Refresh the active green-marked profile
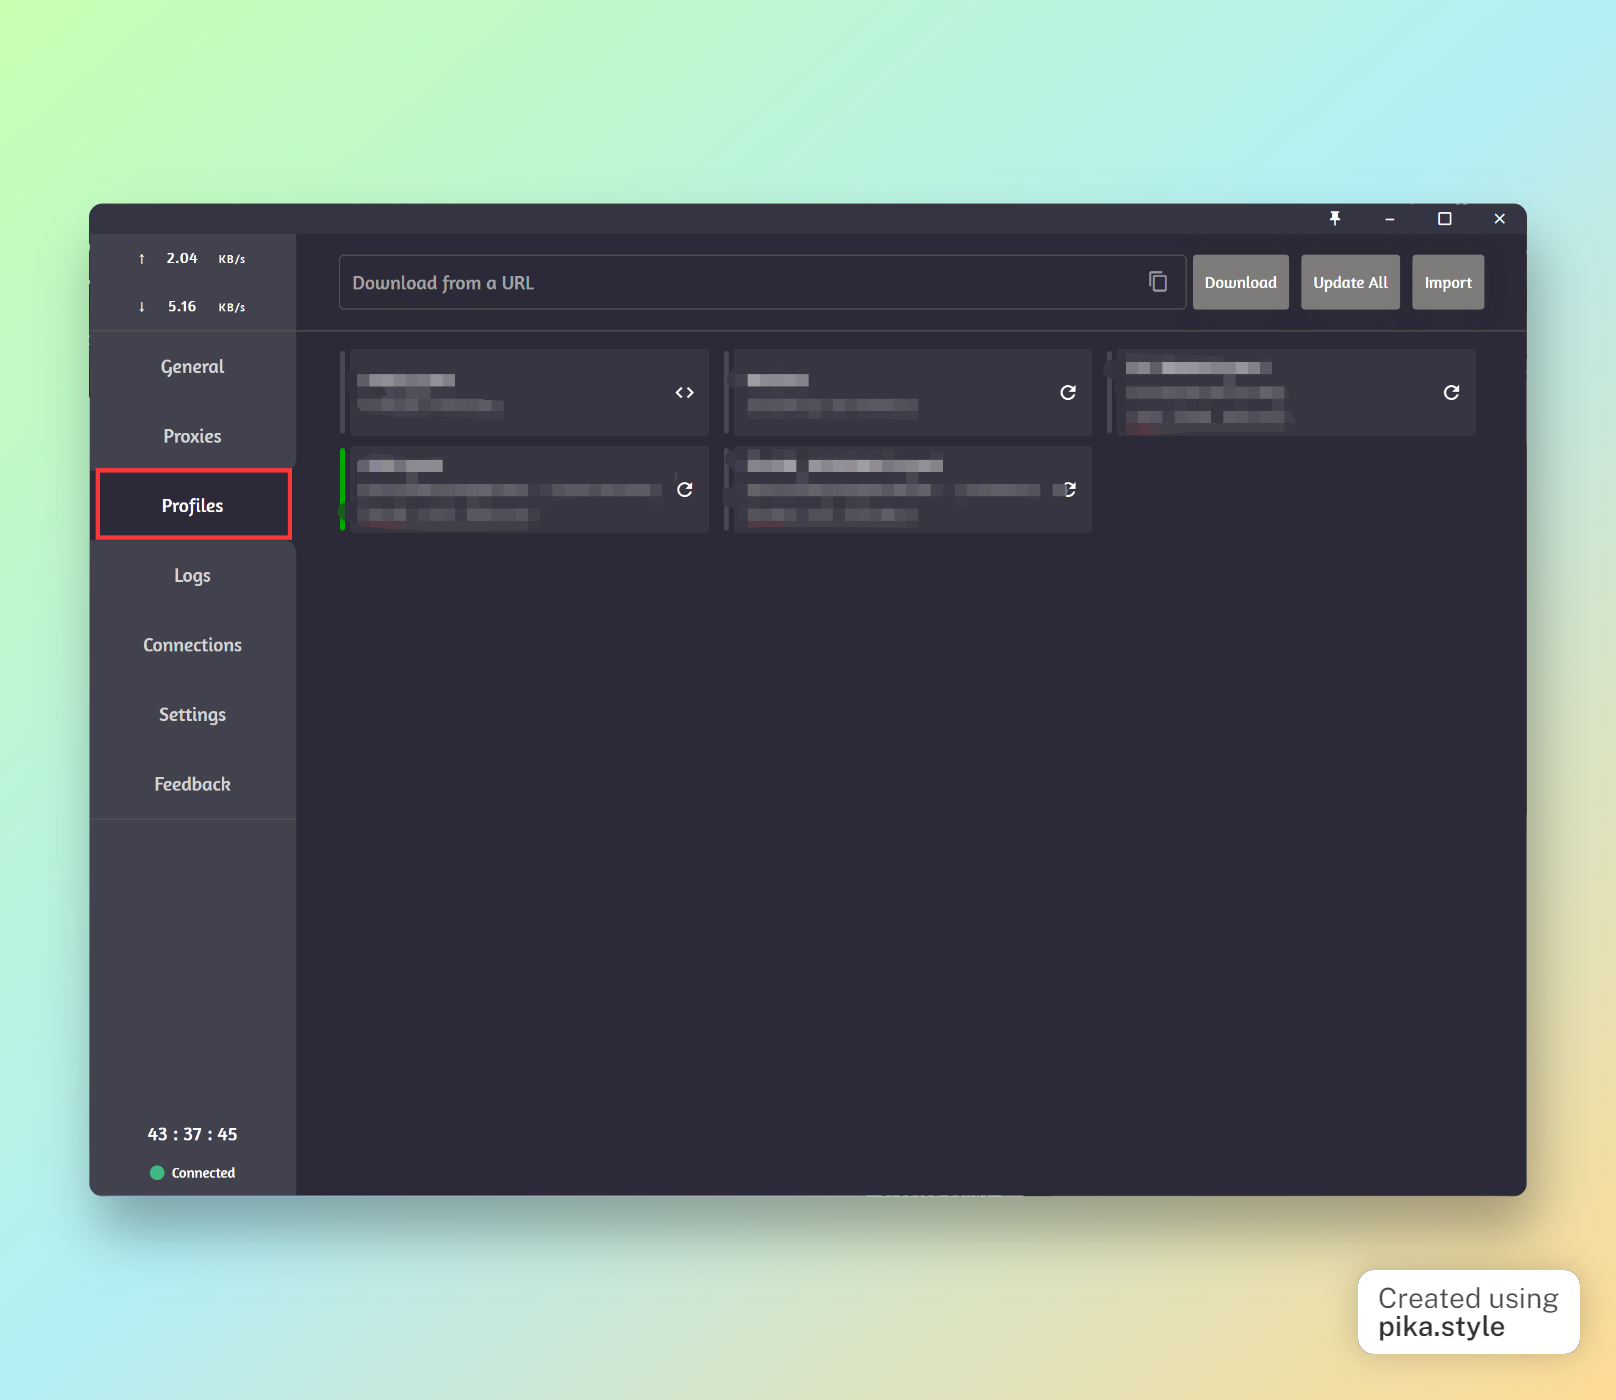Image resolution: width=1616 pixels, height=1400 pixels. (x=684, y=489)
